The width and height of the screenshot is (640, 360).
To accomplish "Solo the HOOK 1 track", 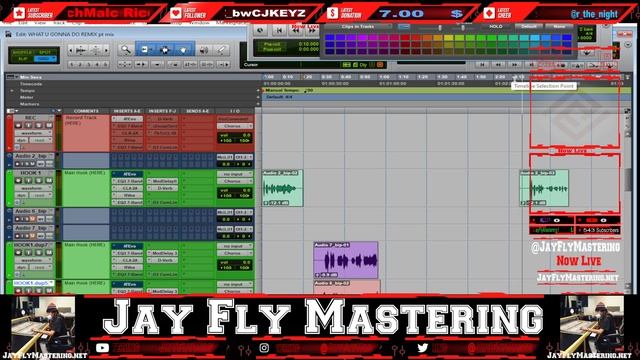I will tap(39, 180).
